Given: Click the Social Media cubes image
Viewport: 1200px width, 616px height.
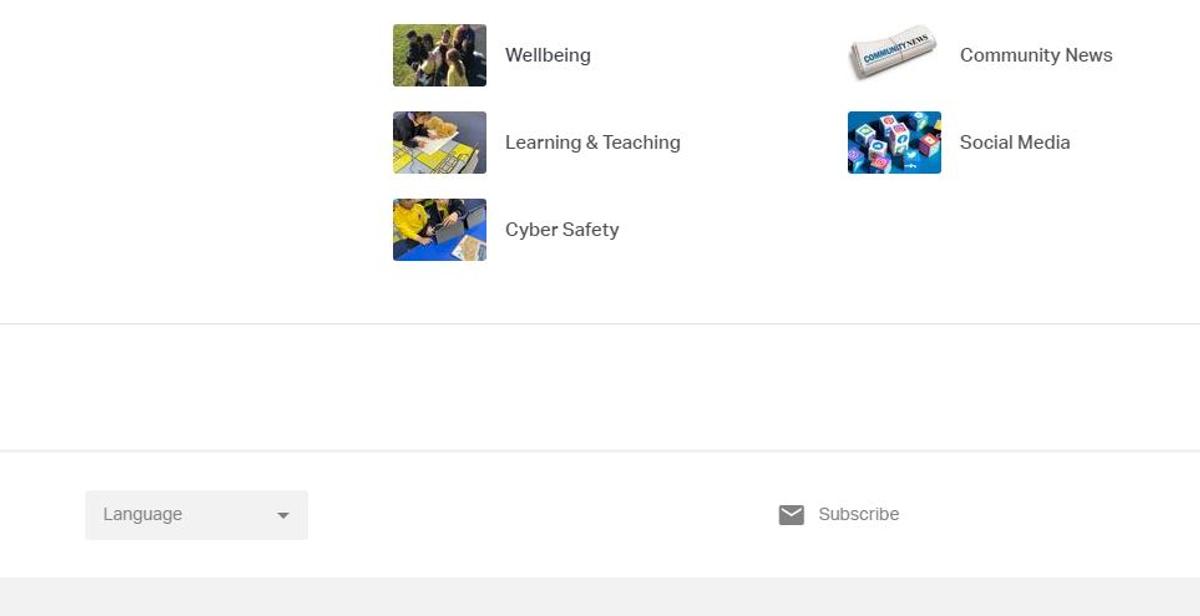Looking at the screenshot, I should pyautogui.click(x=894, y=142).
